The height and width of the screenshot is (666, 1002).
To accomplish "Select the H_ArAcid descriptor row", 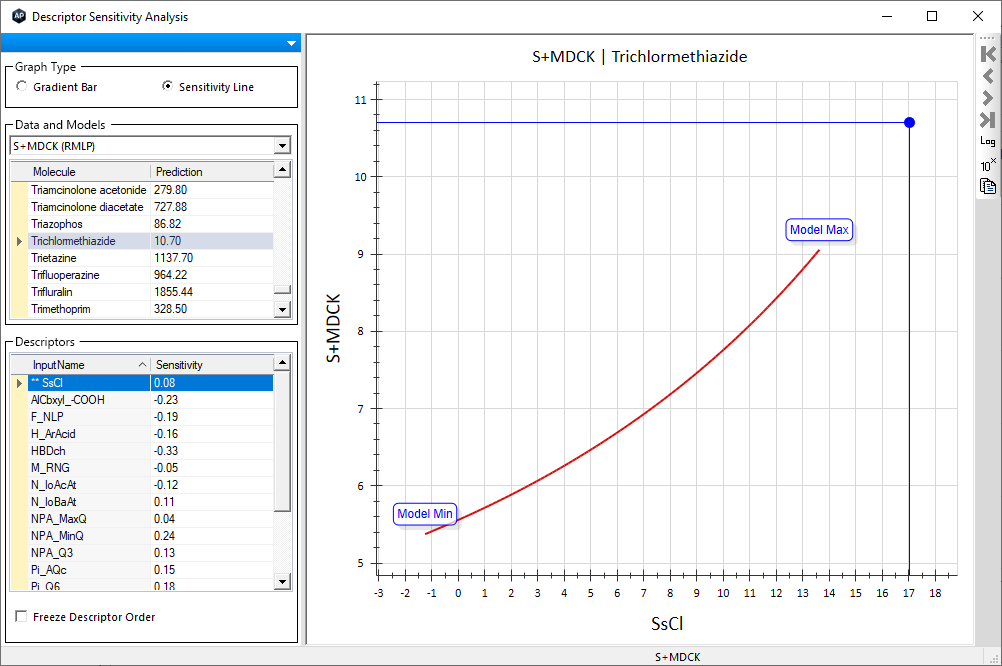I will (x=151, y=433).
